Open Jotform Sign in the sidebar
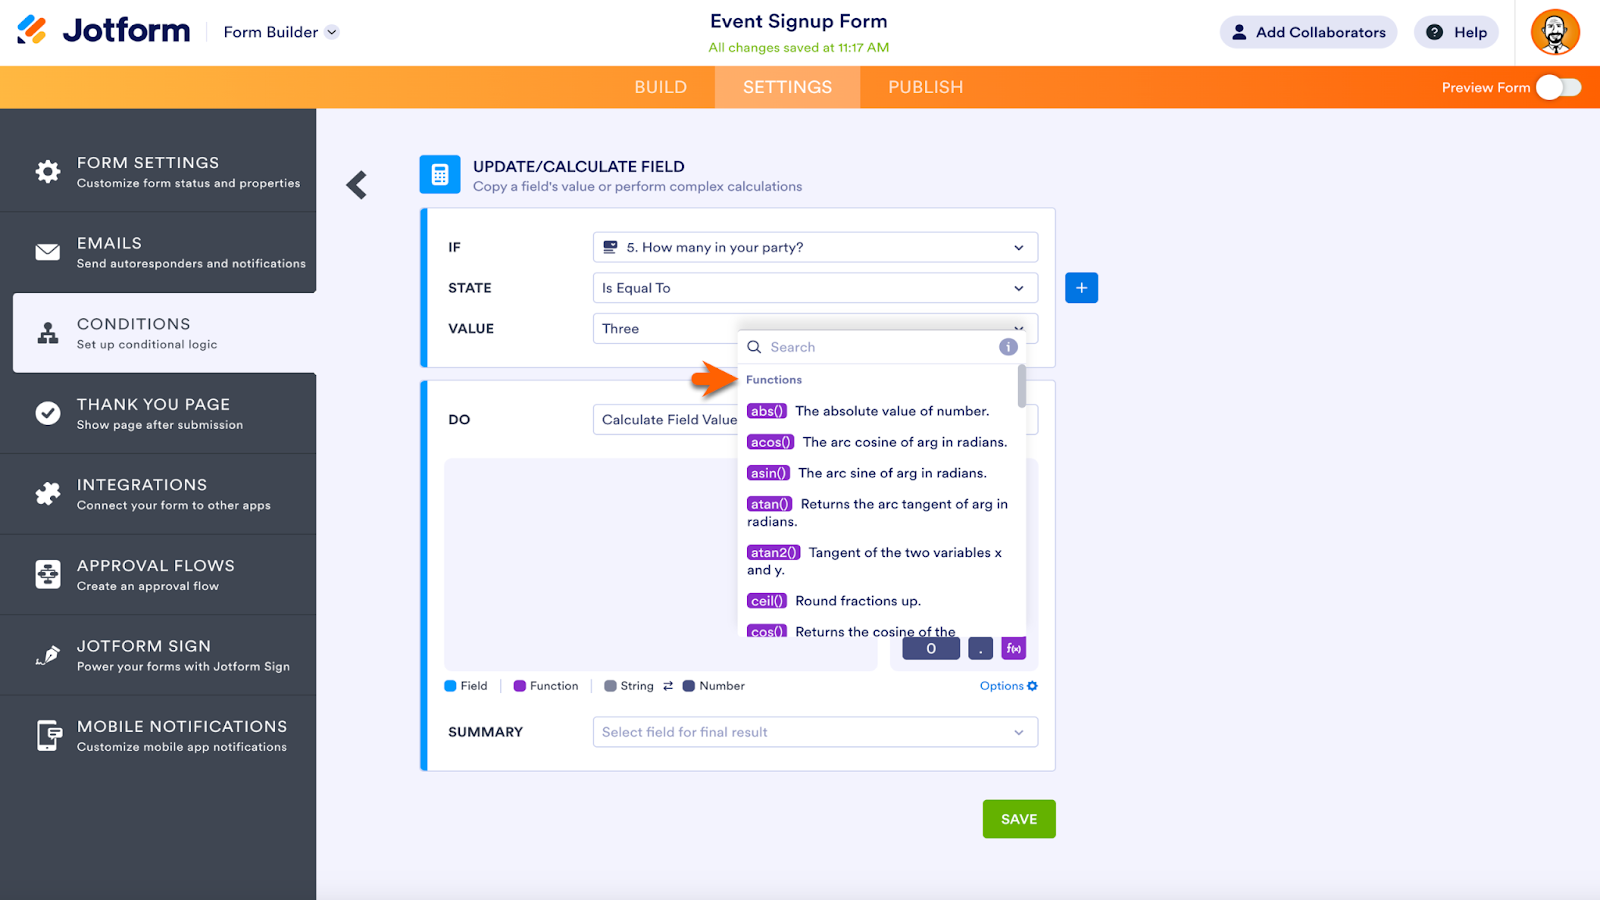Screen dimensions: 1600x900 (x=158, y=655)
